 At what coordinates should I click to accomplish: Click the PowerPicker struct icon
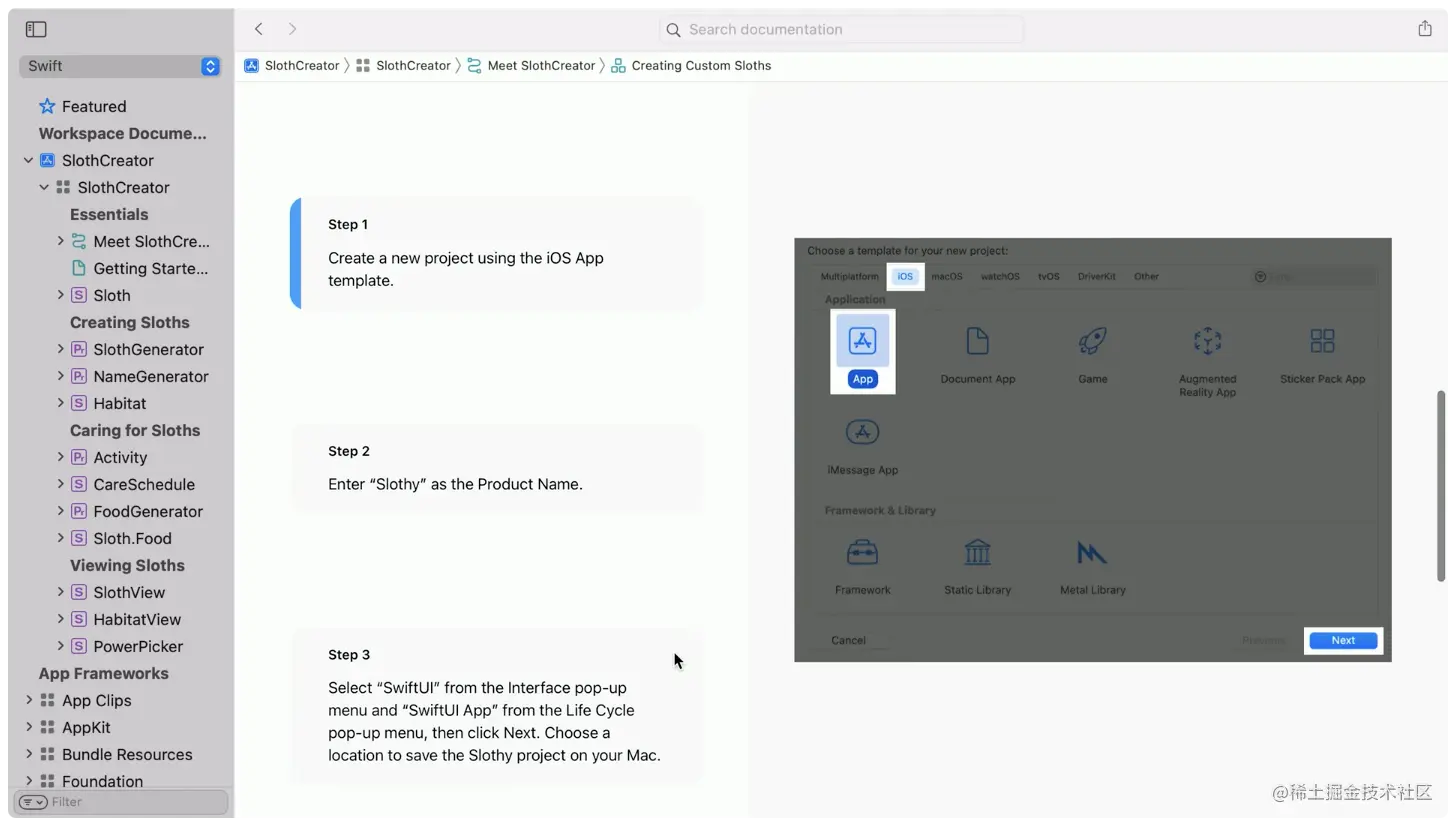pyautogui.click(x=79, y=646)
